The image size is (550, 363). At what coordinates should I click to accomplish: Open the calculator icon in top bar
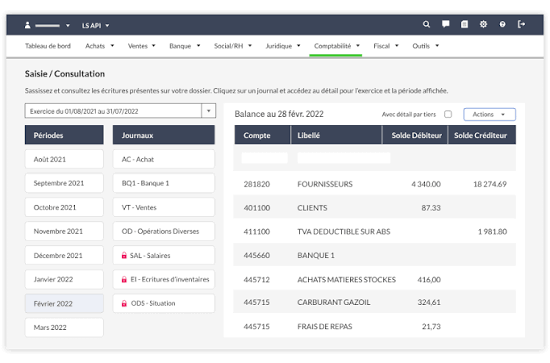tap(464, 24)
